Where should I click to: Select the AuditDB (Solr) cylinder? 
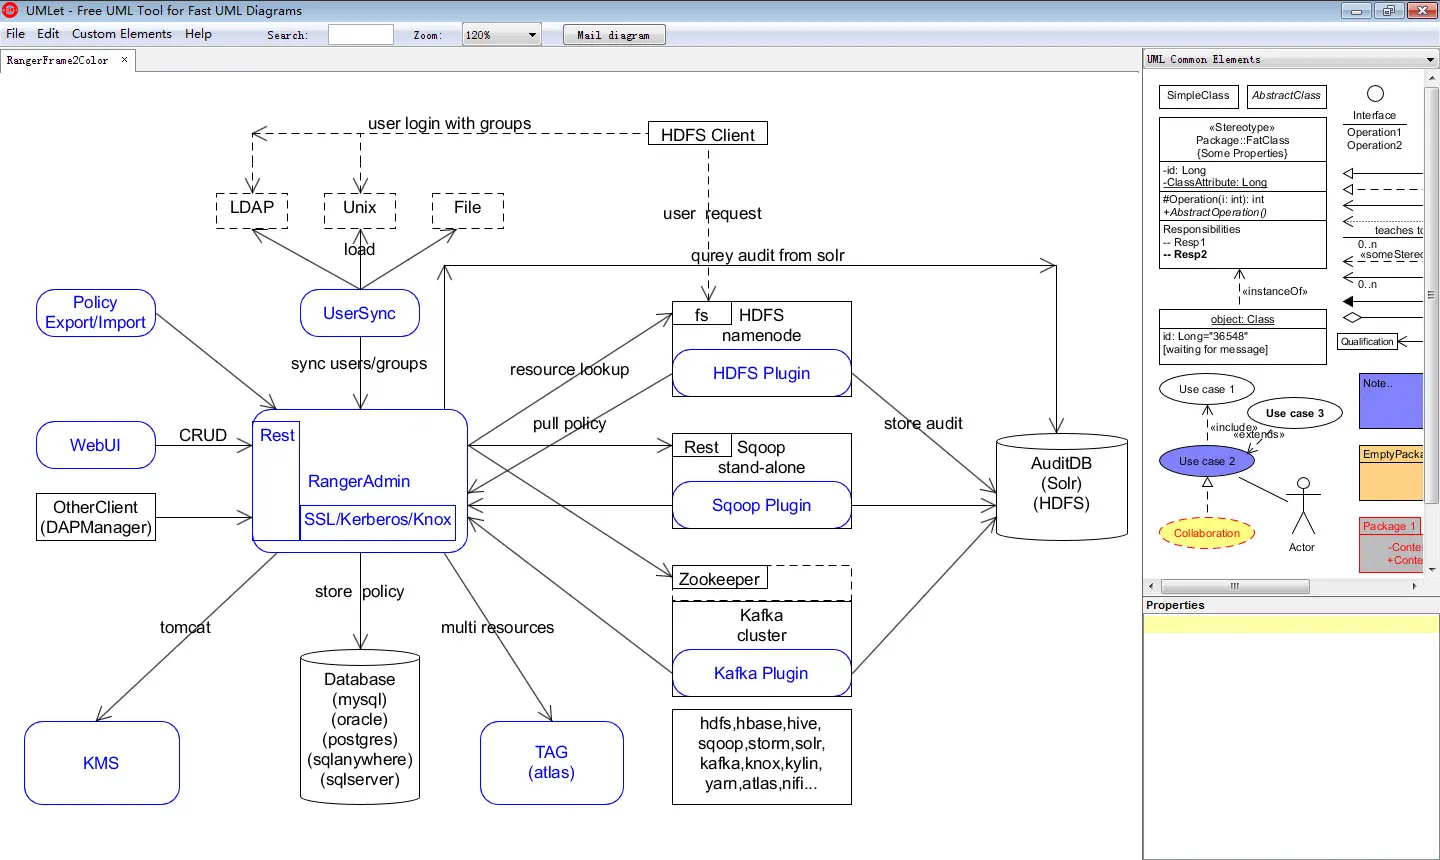click(x=1062, y=486)
